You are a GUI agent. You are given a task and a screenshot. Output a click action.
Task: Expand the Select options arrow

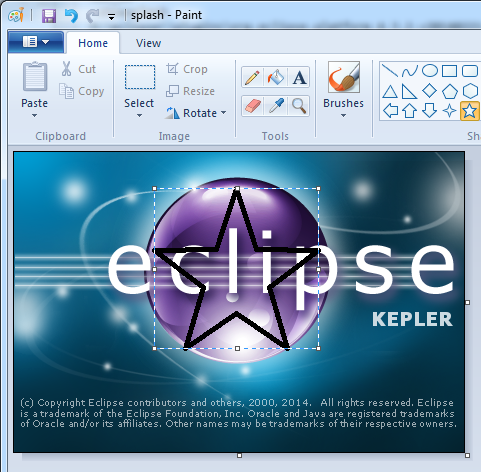click(x=139, y=115)
